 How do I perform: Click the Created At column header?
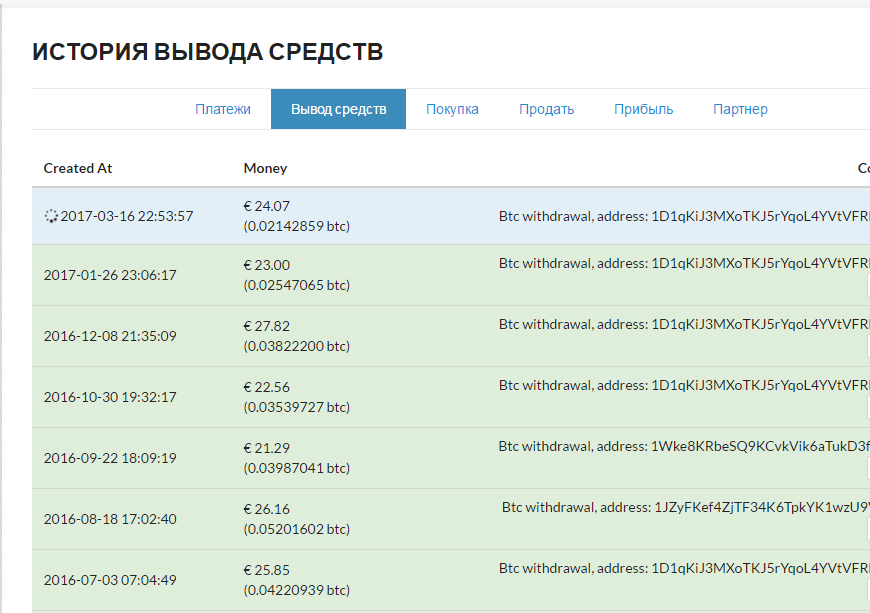pos(78,168)
